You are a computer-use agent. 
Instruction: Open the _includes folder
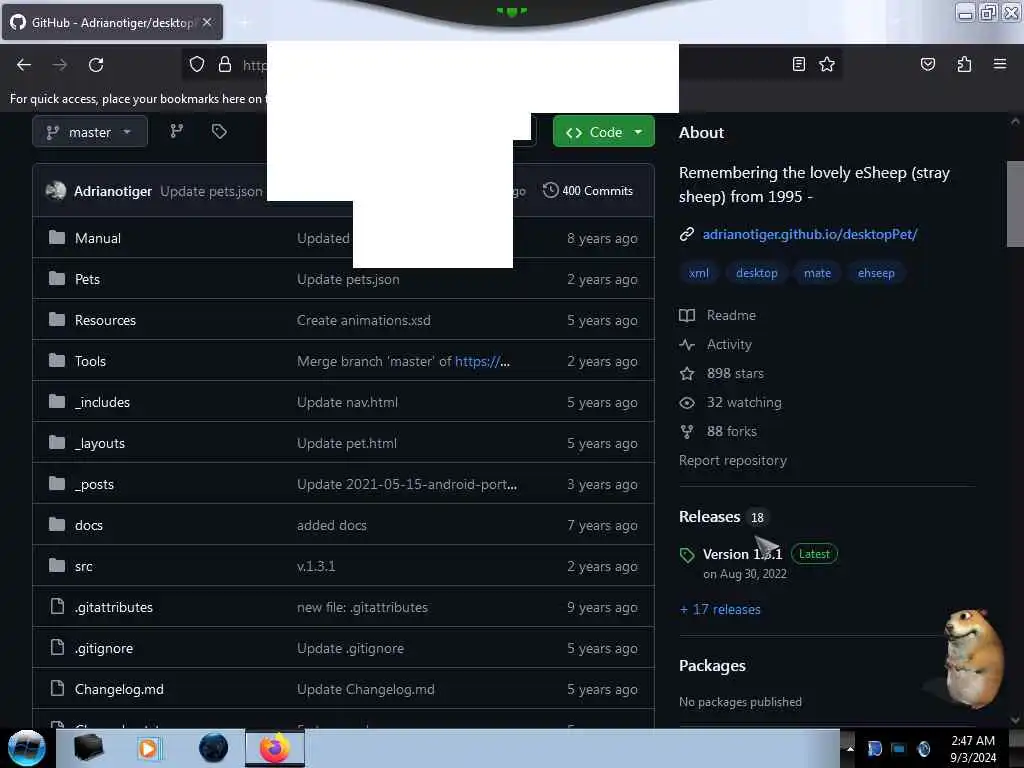(x=103, y=402)
